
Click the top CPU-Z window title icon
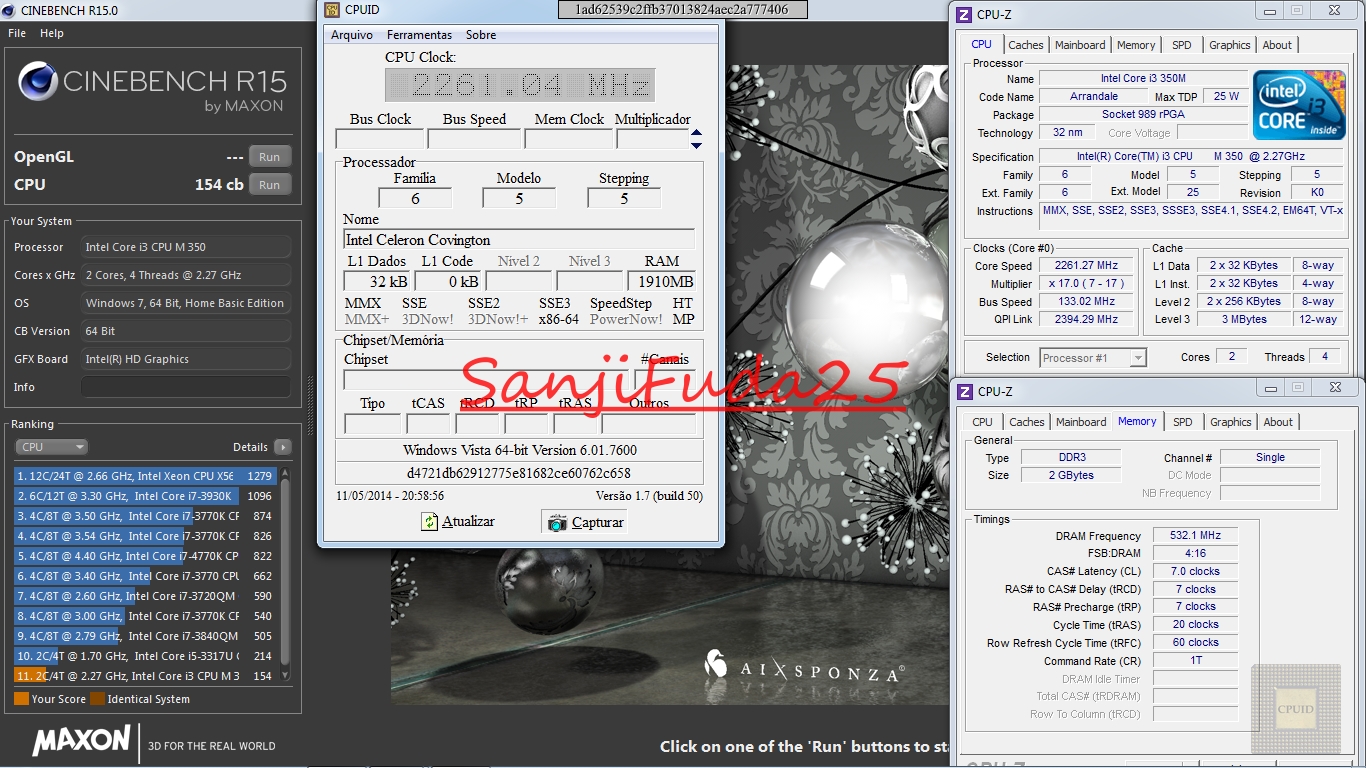964,14
